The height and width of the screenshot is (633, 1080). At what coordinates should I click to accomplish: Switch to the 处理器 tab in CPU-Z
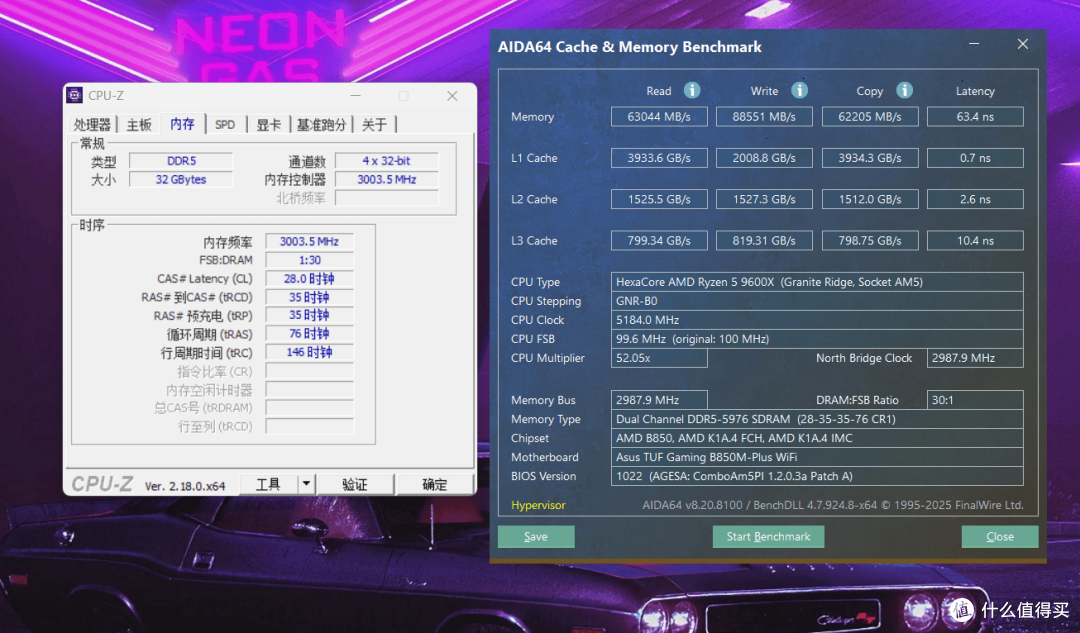pyautogui.click(x=92, y=125)
